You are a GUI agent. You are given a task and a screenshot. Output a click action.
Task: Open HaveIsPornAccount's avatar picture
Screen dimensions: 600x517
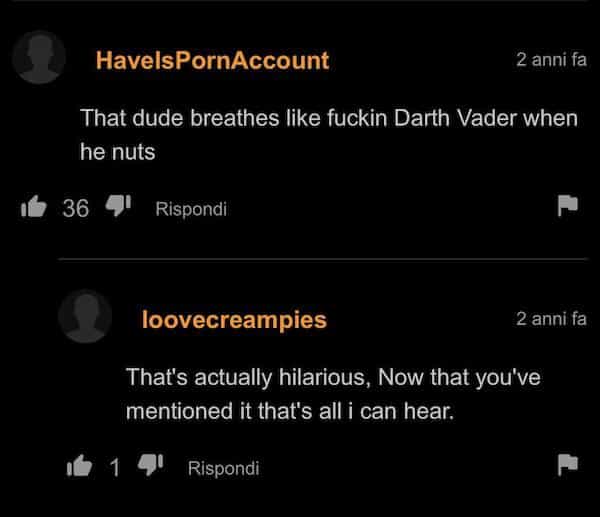39,57
